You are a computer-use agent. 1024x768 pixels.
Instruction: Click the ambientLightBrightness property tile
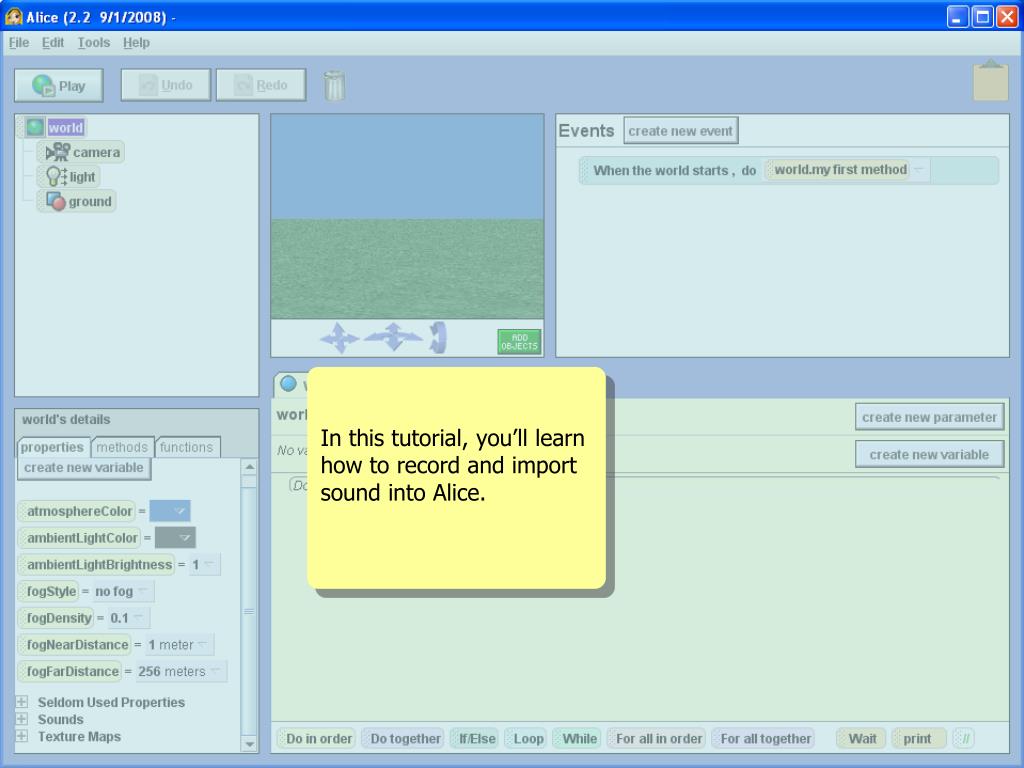tap(97, 564)
